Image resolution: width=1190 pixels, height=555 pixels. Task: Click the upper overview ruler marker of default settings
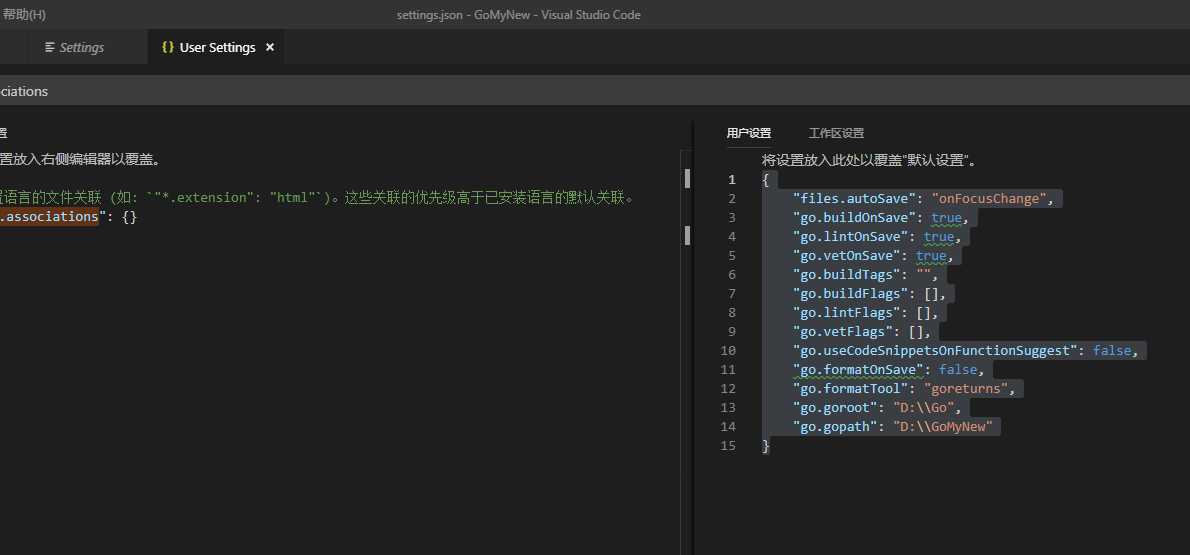(x=688, y=179)
